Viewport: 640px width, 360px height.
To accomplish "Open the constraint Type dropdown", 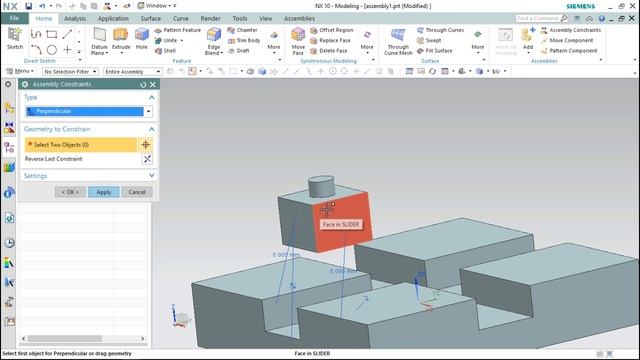I will tap(149, 111).
